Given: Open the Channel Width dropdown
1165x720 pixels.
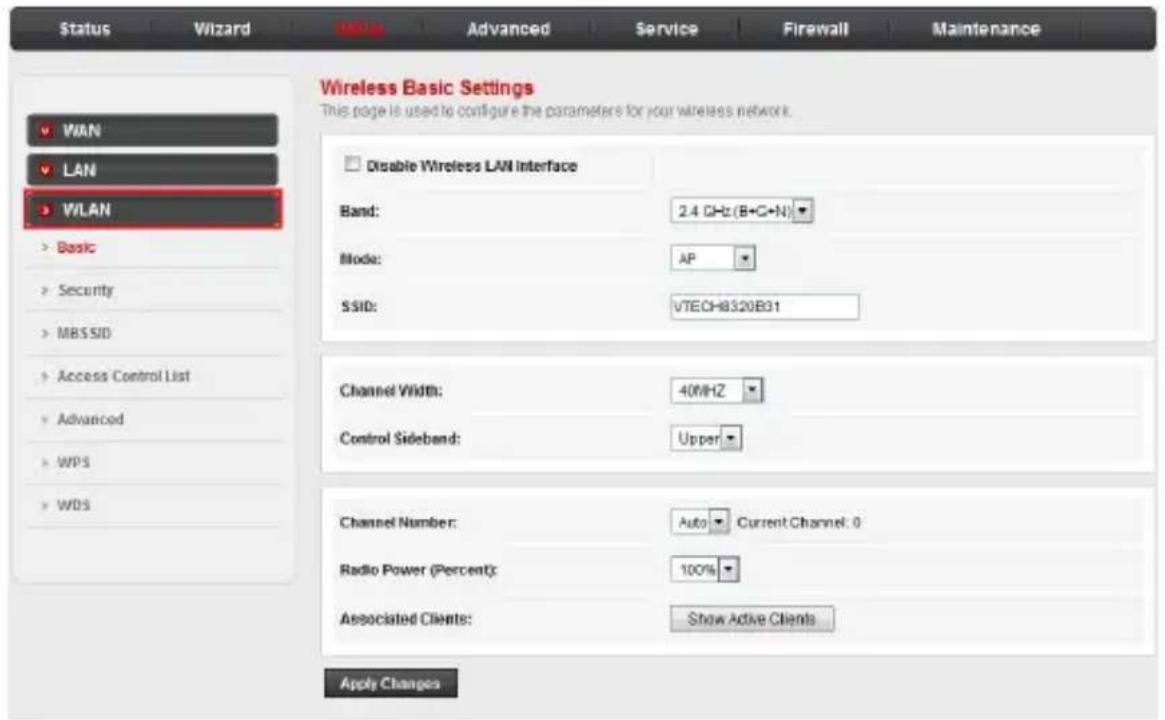Looking at the screenshot, I should [x=716, y=390].
